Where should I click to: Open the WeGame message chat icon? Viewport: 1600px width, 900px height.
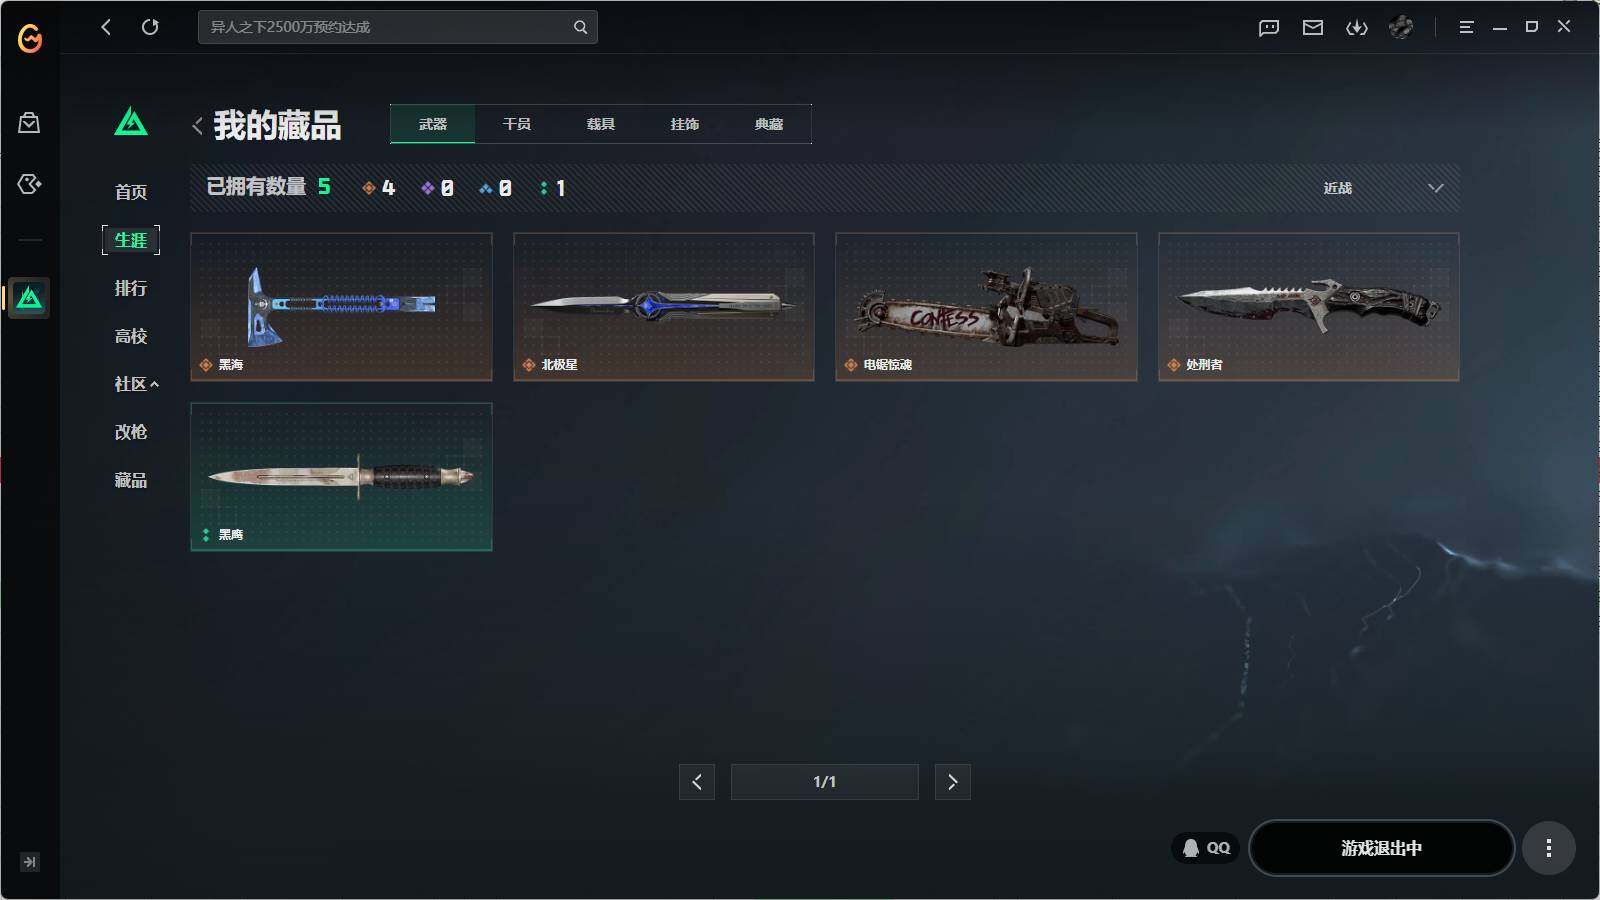[x=1267, y=27]
